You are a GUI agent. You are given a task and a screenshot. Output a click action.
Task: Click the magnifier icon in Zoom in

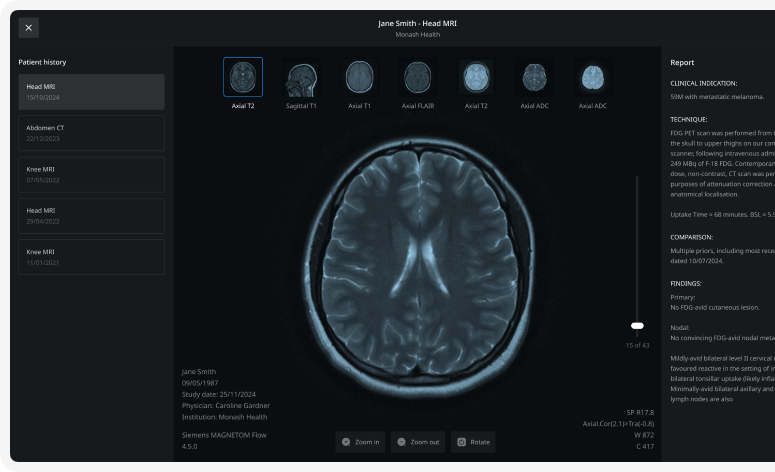coord(346,441)
